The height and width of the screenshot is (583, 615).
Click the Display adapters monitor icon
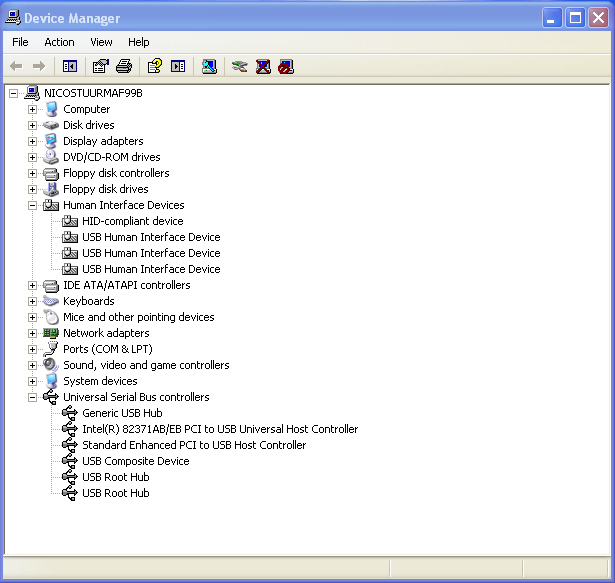[x=51, y=141]
